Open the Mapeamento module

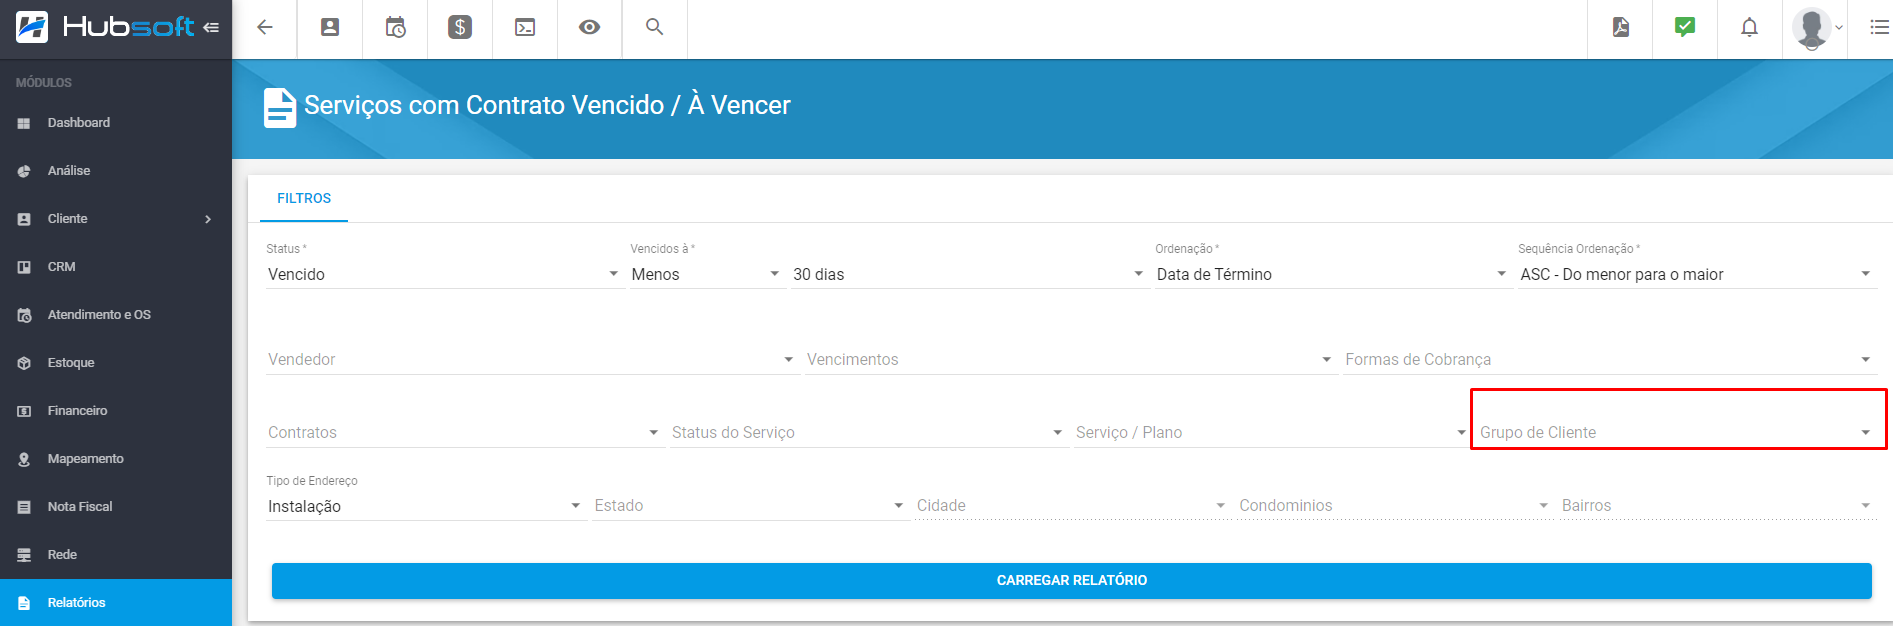pos(116,459)
